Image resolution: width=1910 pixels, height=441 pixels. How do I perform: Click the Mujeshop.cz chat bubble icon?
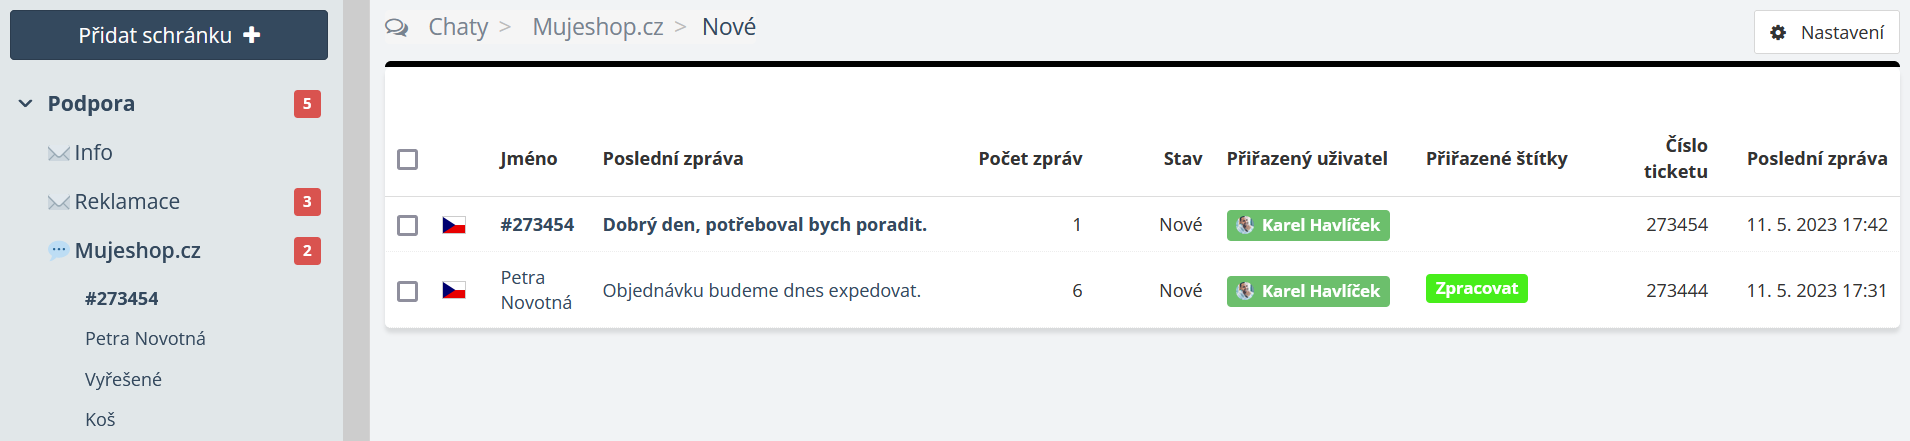click(58, 251)
